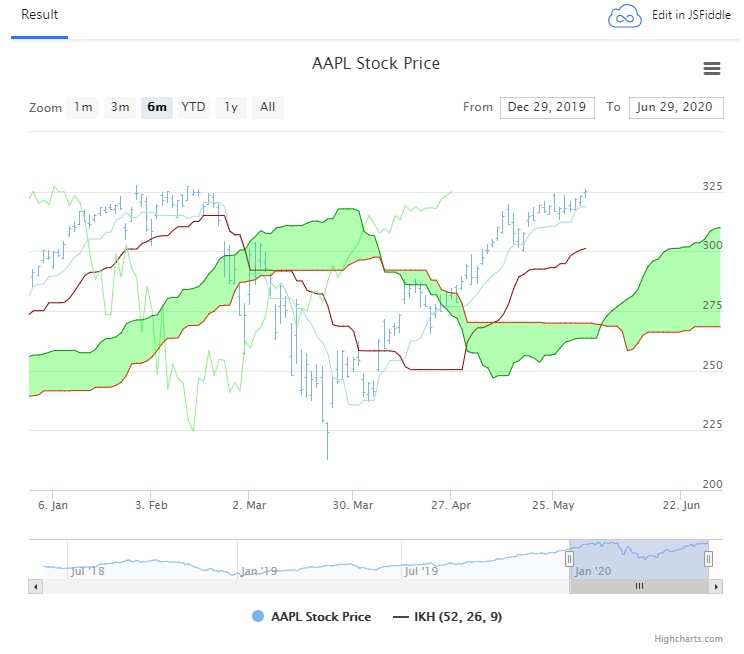Screen dimensions: 744x654
Task: Switch zoom range to 1y
Action: click(231, 107)
